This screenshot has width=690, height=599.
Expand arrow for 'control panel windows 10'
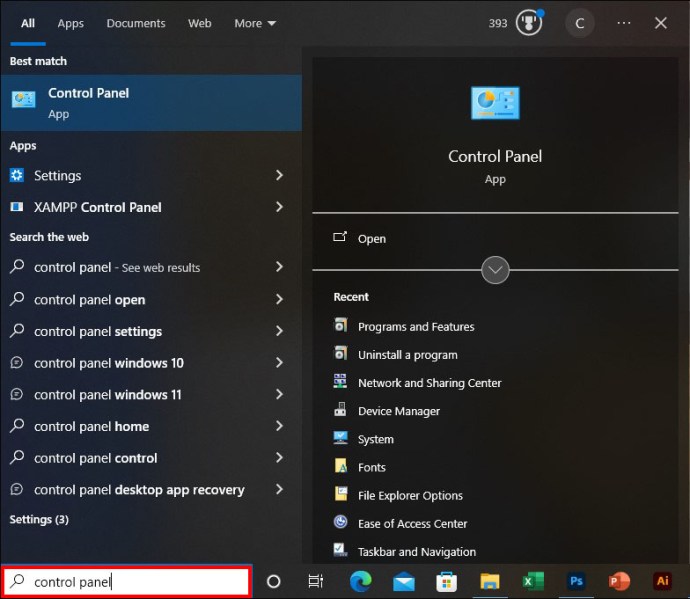tap(279, 363)
